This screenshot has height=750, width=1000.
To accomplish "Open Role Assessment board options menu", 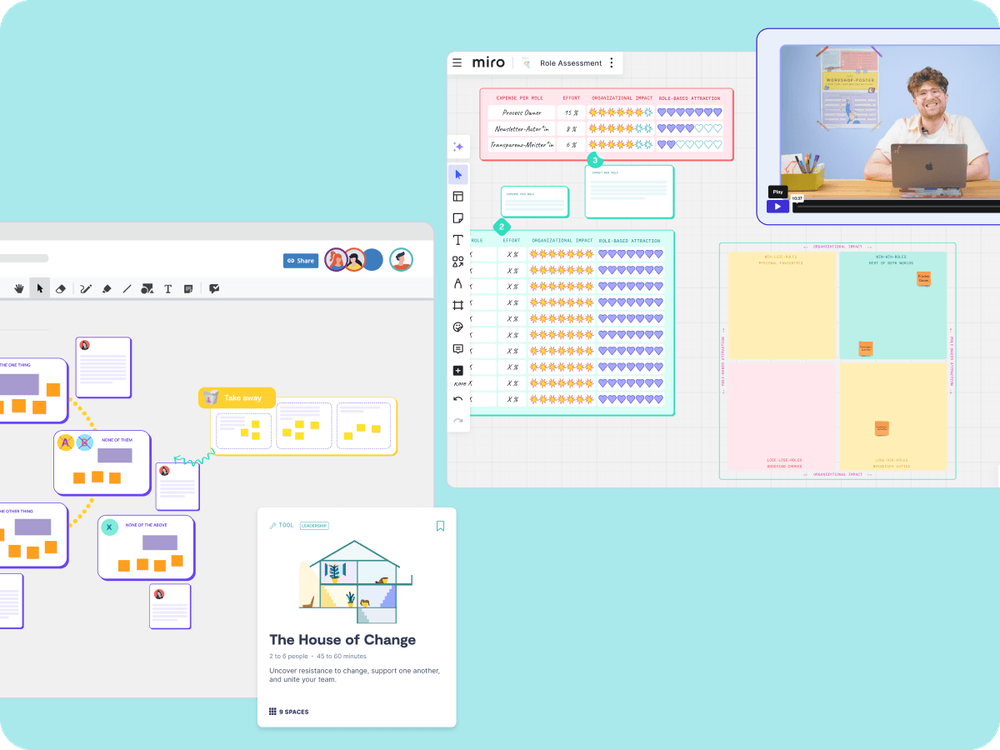I will 612,63.
